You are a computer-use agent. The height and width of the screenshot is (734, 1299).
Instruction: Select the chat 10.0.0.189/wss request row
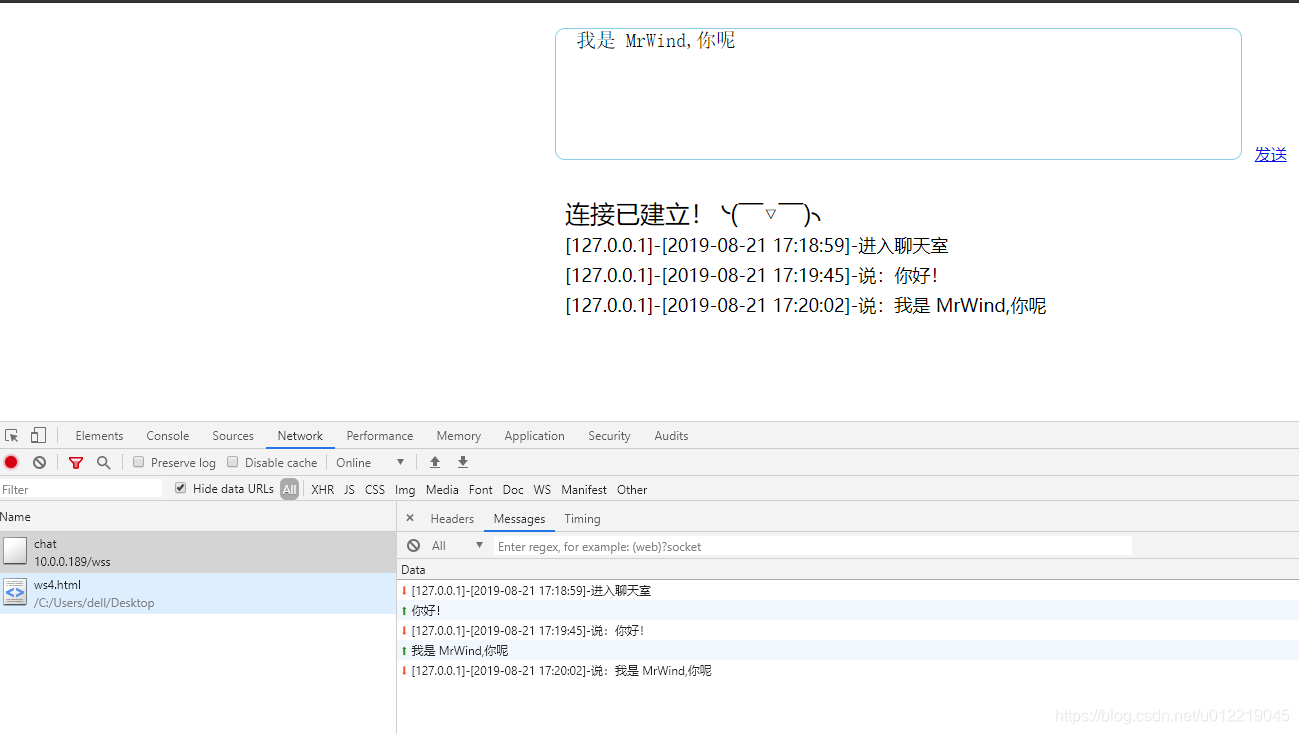tap(198, 552)
